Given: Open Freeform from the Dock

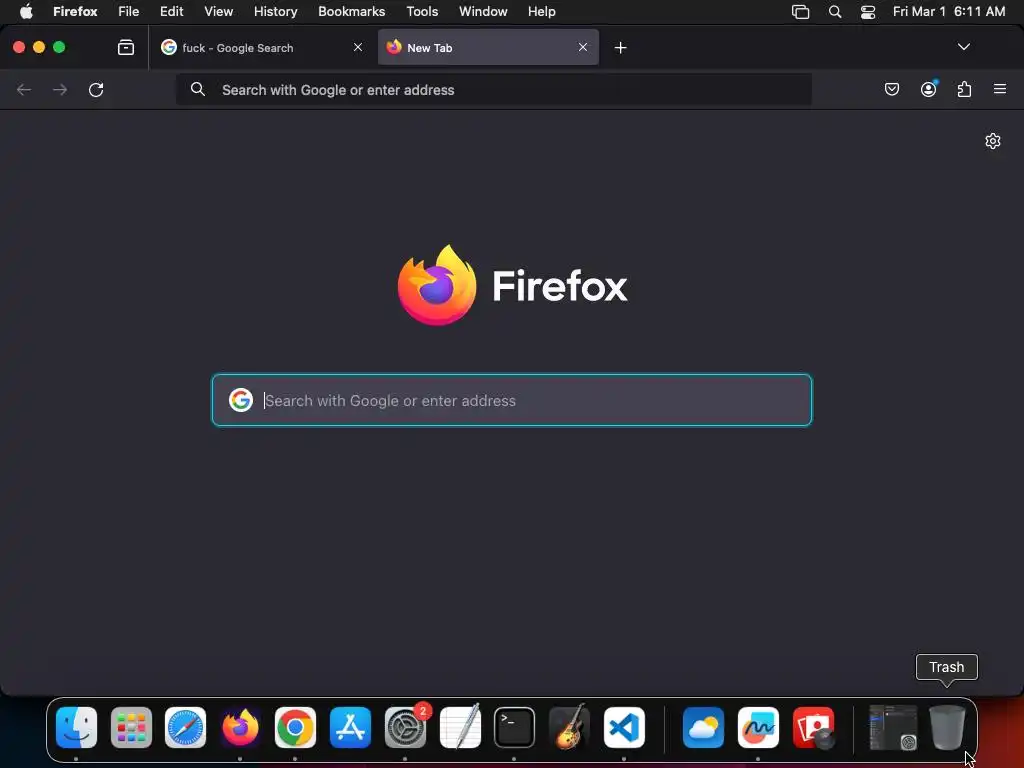Looking at the screenshot, I should click(x=758, y=727).
